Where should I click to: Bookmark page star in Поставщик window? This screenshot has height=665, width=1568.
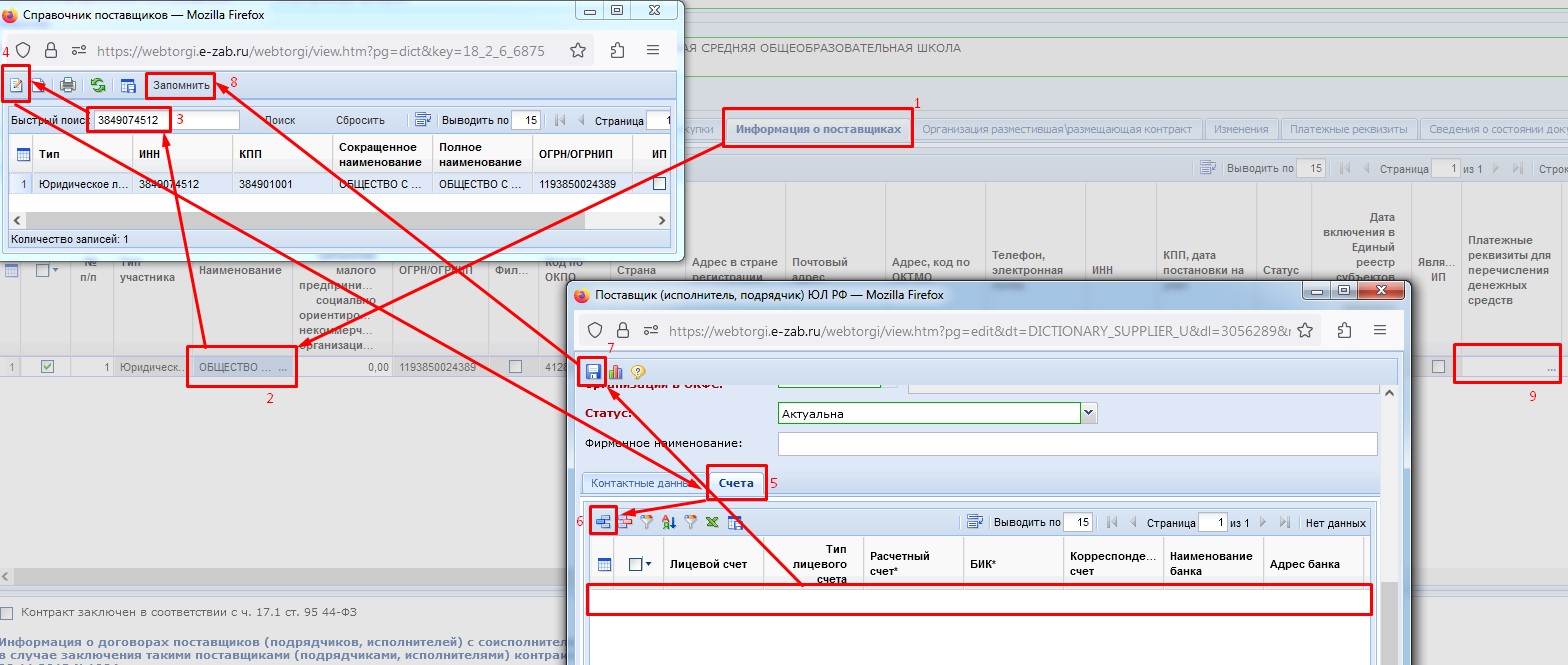pos(1307,330)
